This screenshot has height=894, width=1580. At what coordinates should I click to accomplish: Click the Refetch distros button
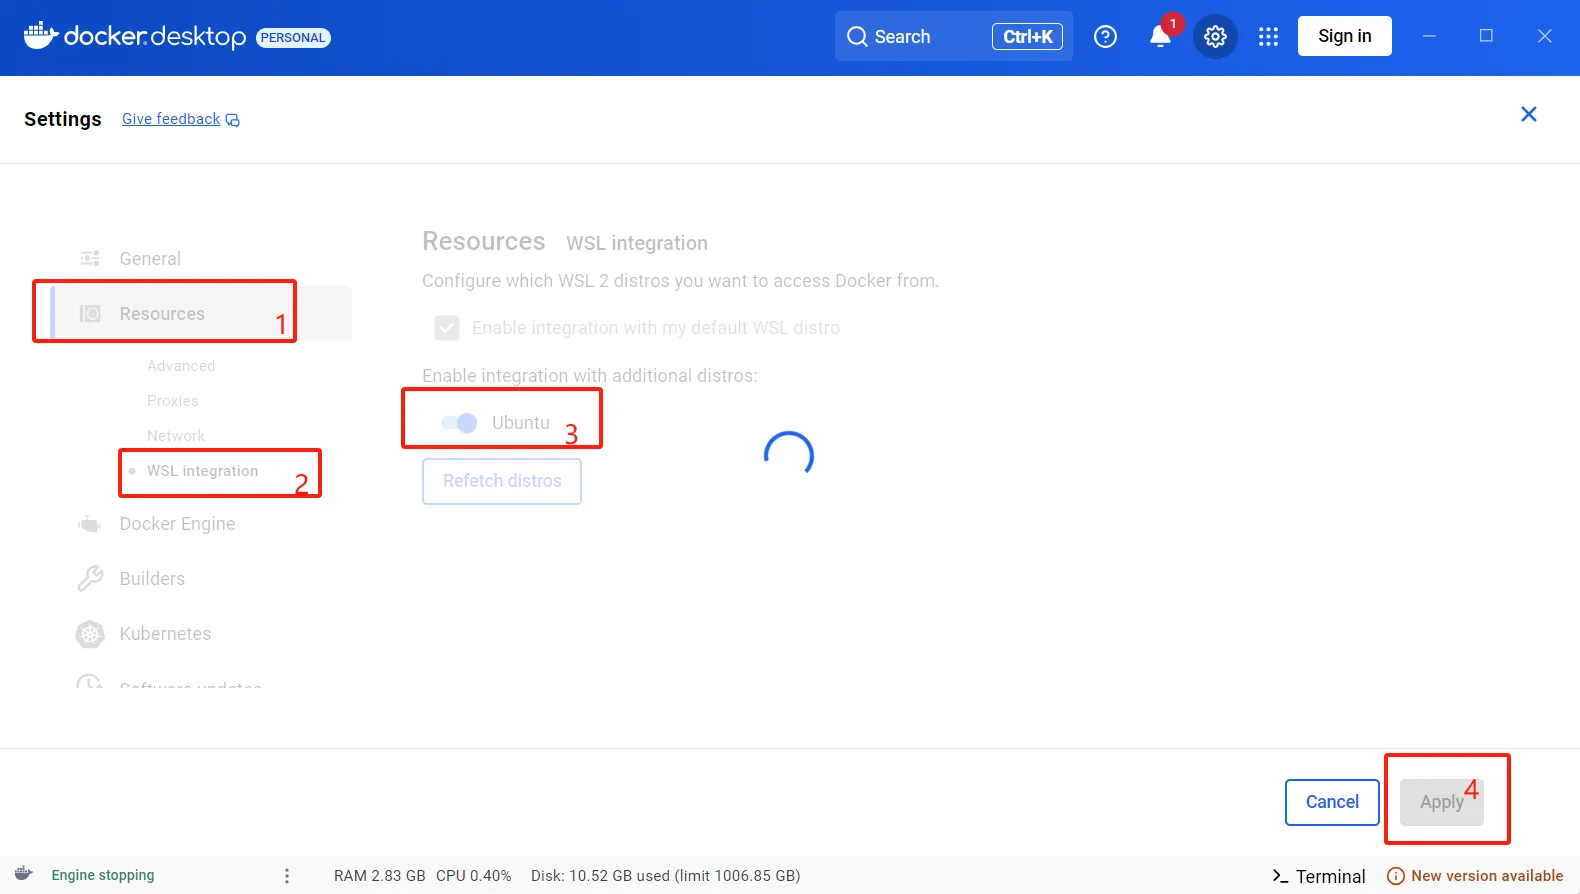pyautogui.click(x=502, y=481)
